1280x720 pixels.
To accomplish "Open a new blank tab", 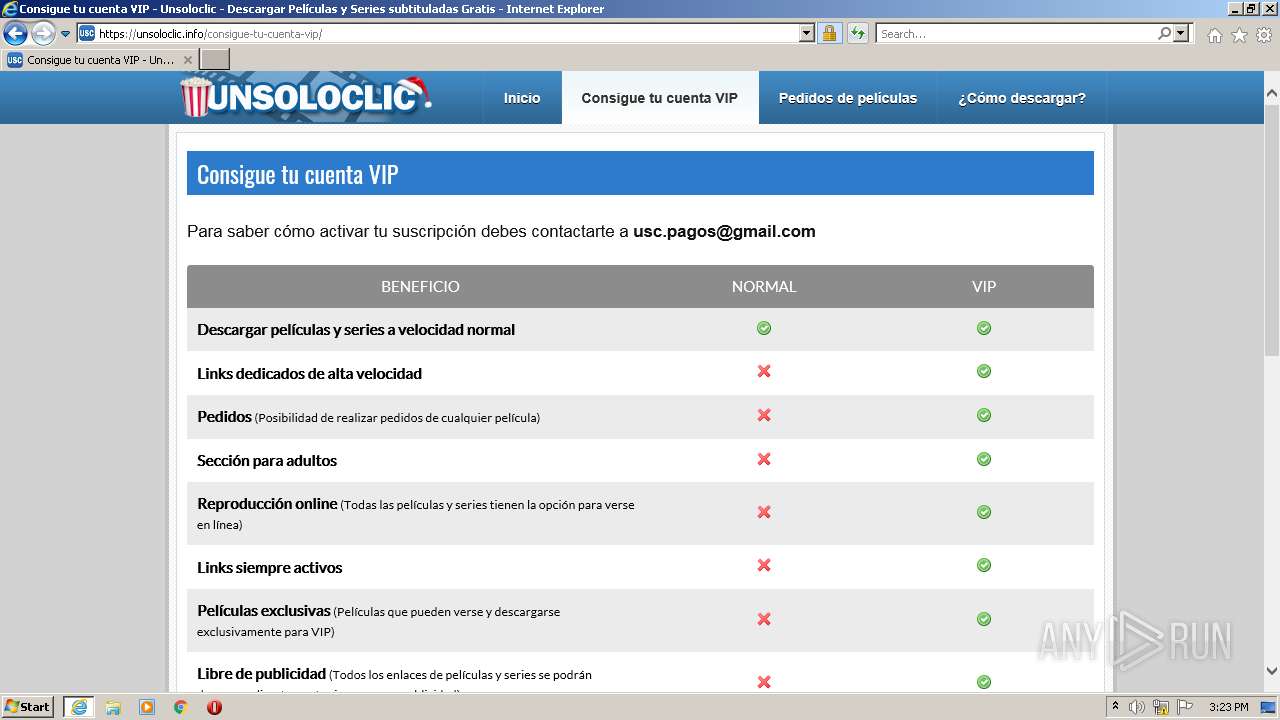I will [x=214, y=60].
